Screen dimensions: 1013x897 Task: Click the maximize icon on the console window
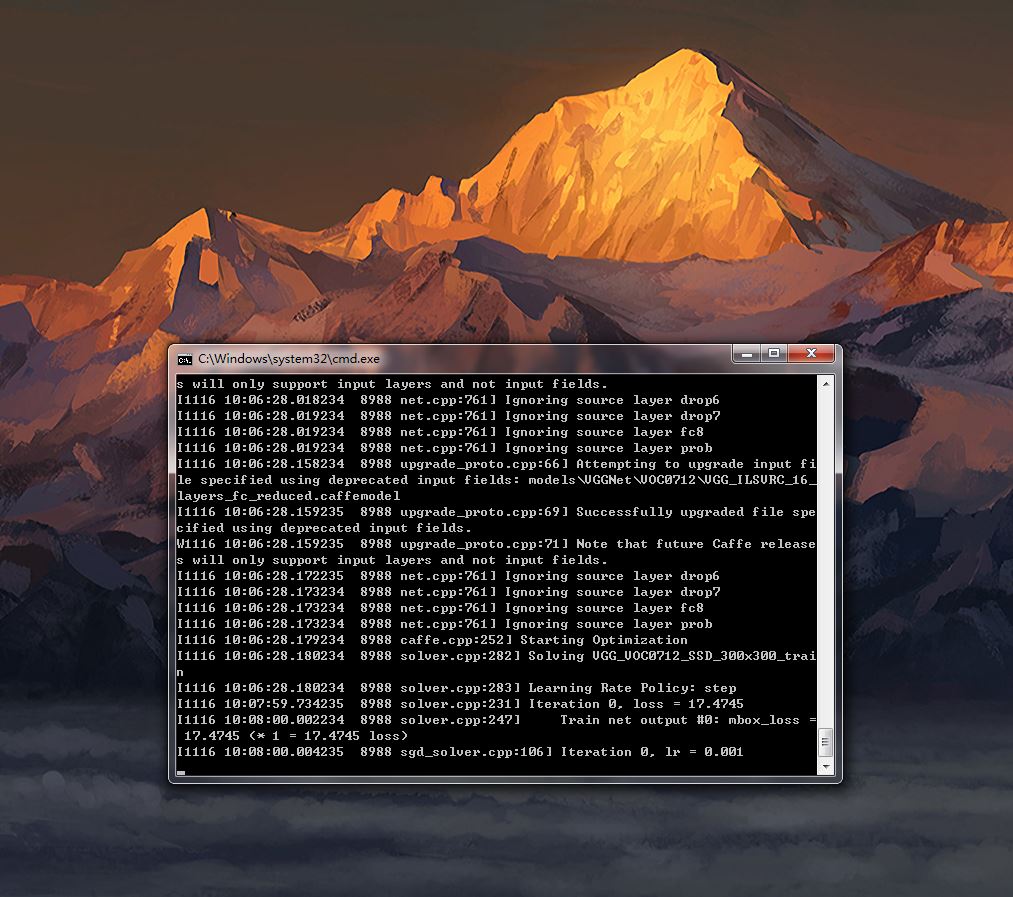(x=776, y=354)
